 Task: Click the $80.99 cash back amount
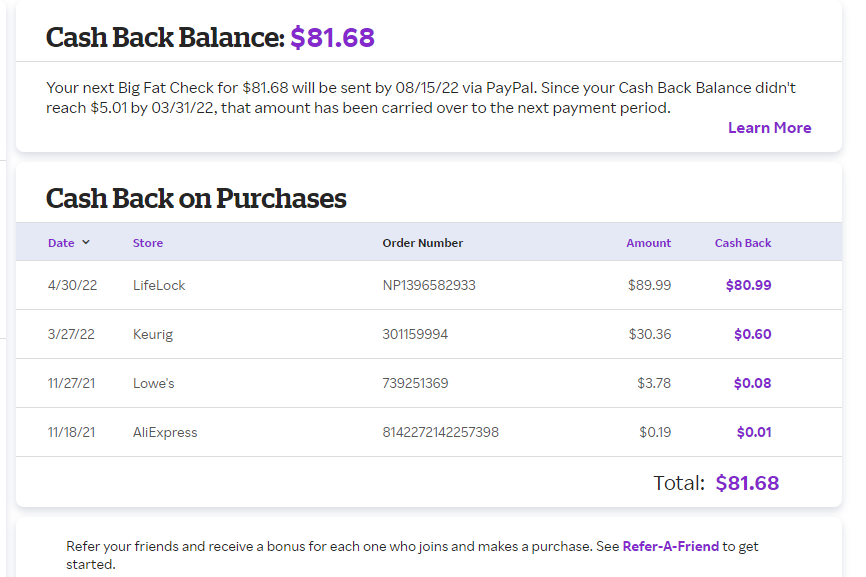pyautogui.click(x=748, y=285)
